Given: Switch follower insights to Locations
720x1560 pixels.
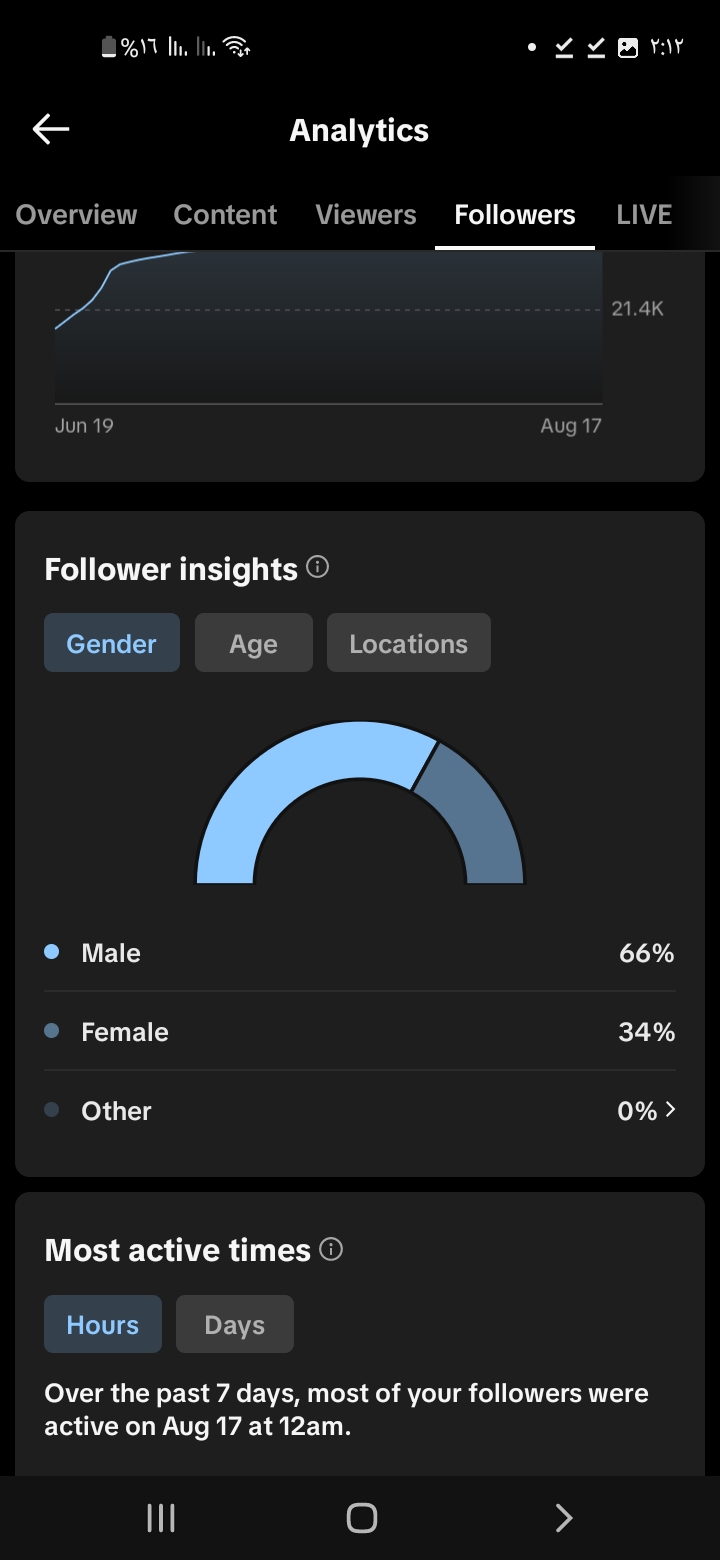Looking at the screenshot, I should coord(409,643).
